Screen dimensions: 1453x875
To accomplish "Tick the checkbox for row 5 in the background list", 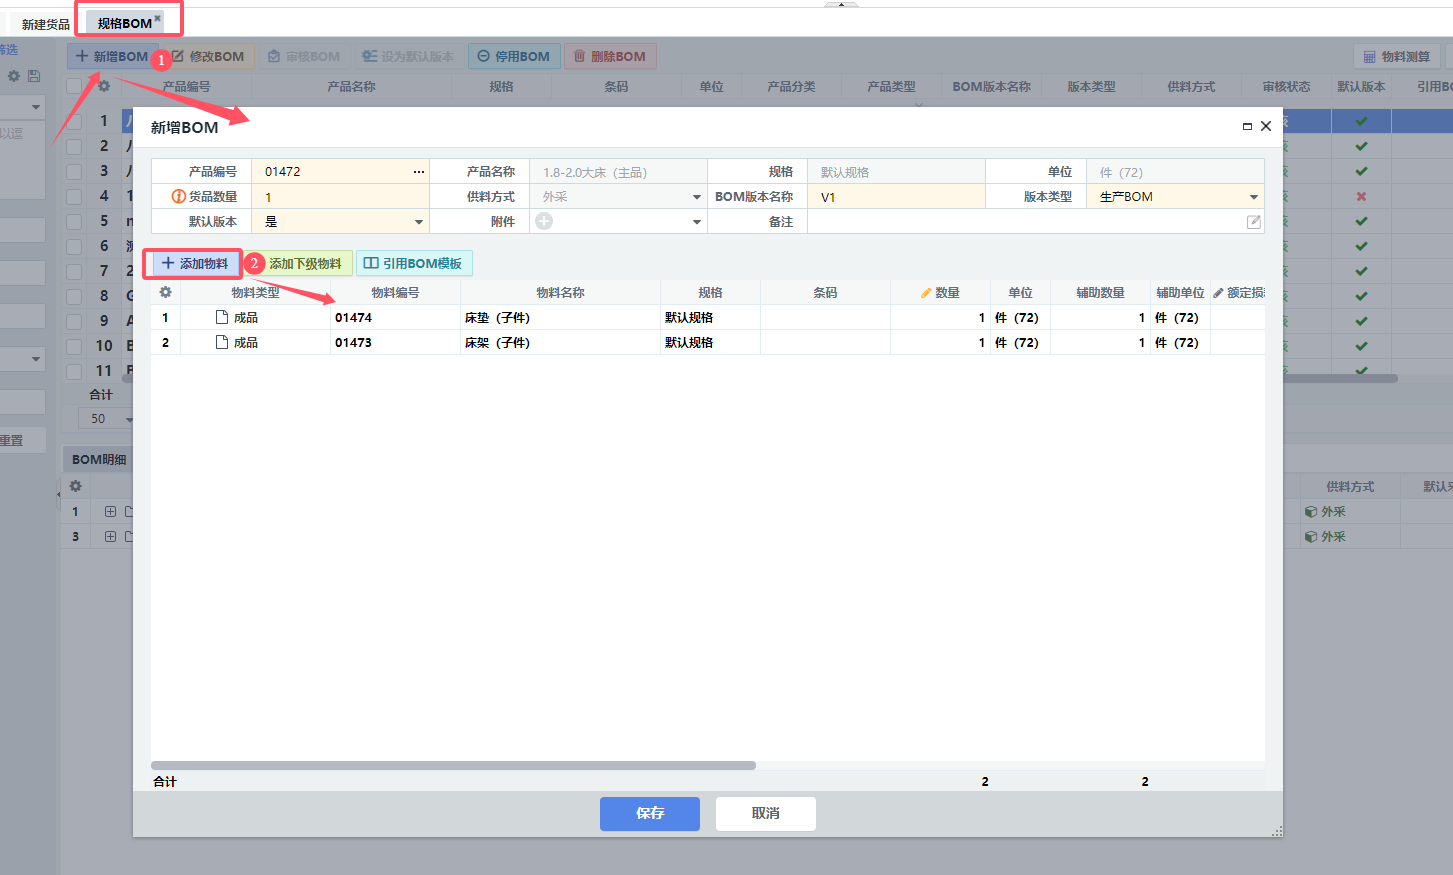I will pos(74,221).
